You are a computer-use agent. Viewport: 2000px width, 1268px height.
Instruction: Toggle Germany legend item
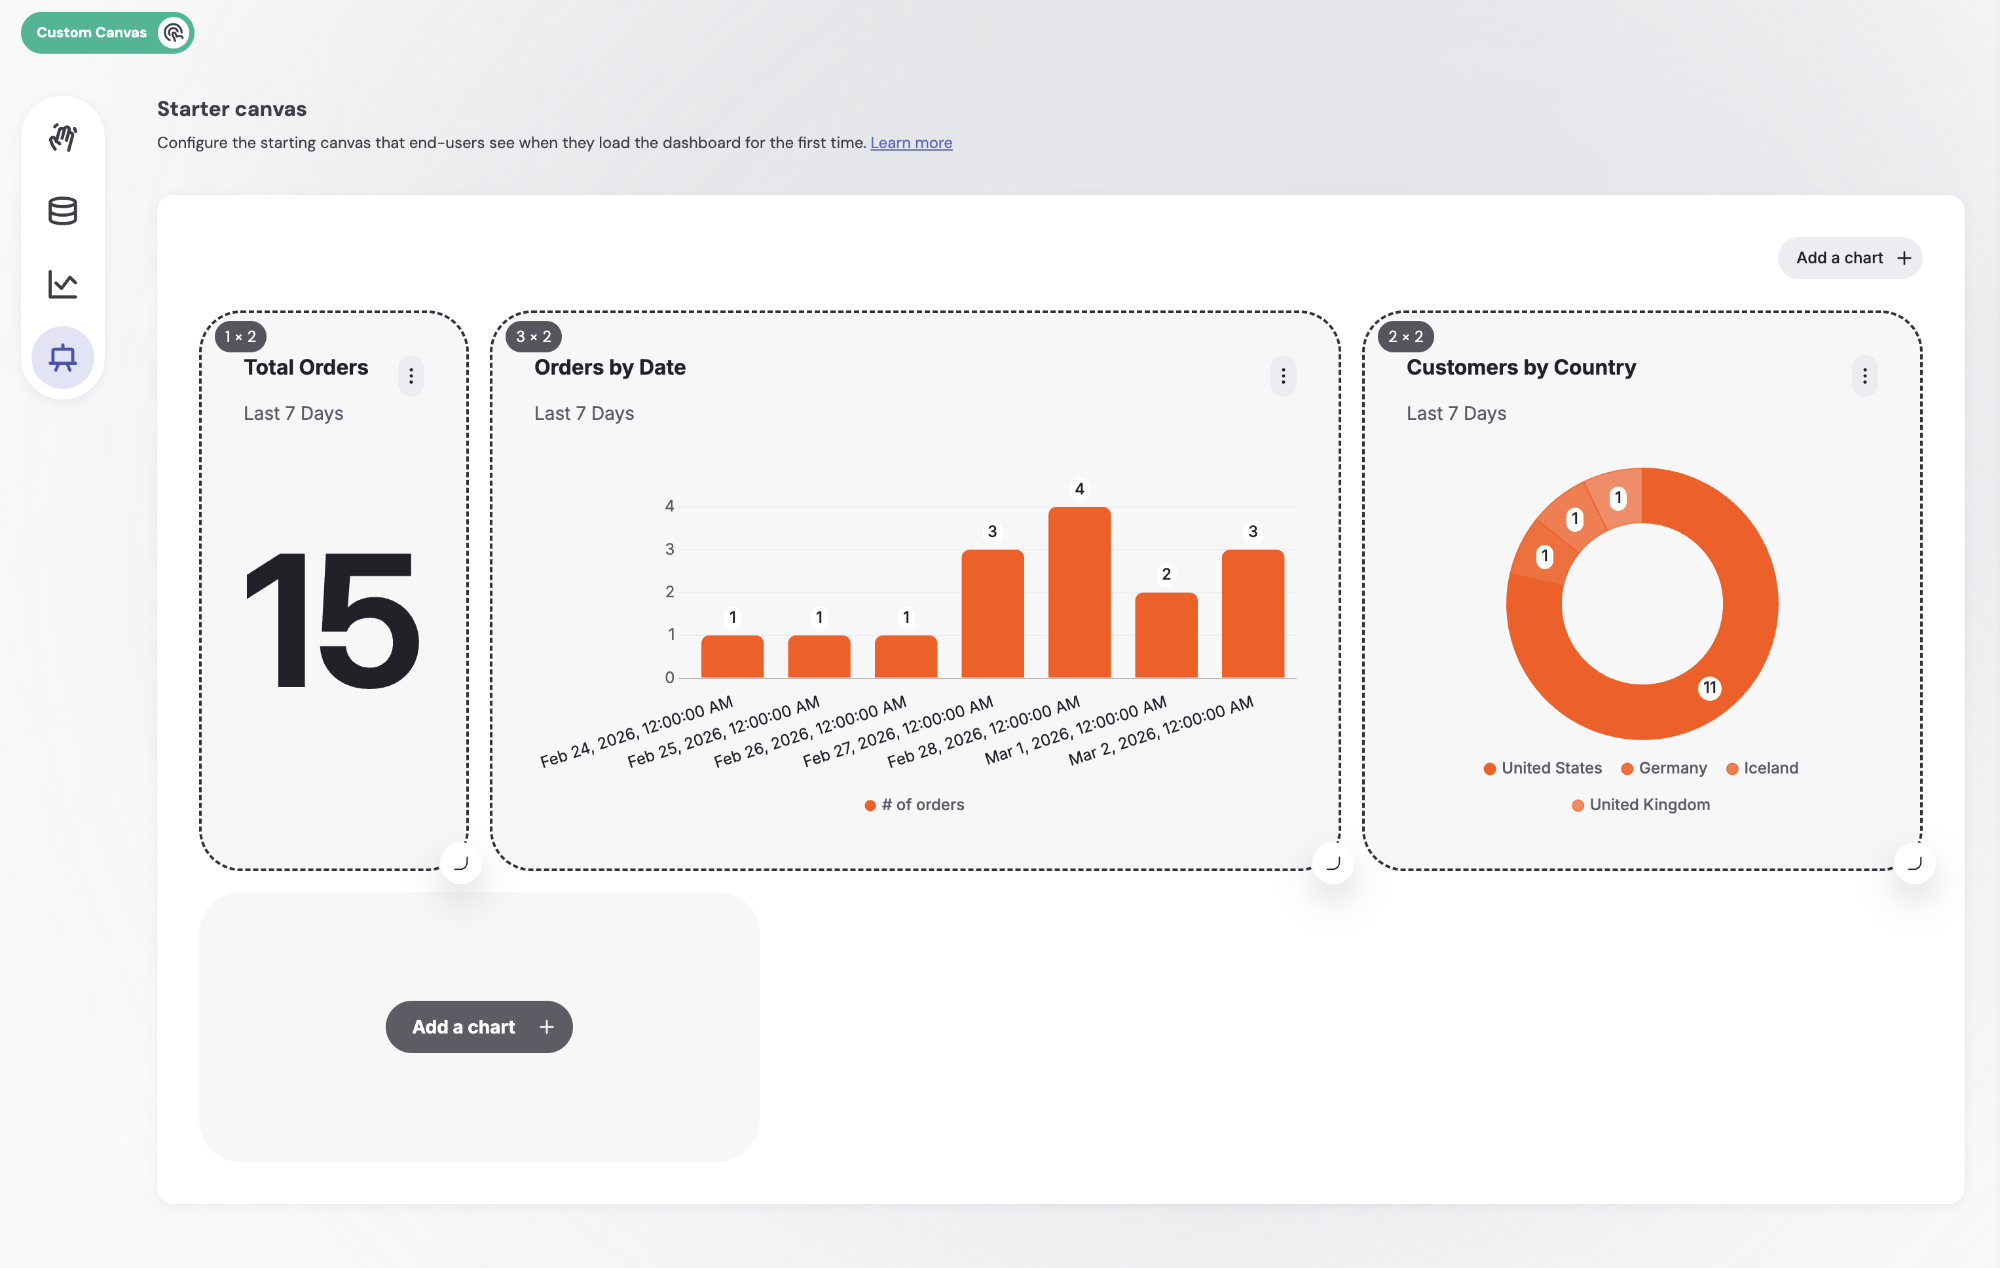coord(1664,768)
